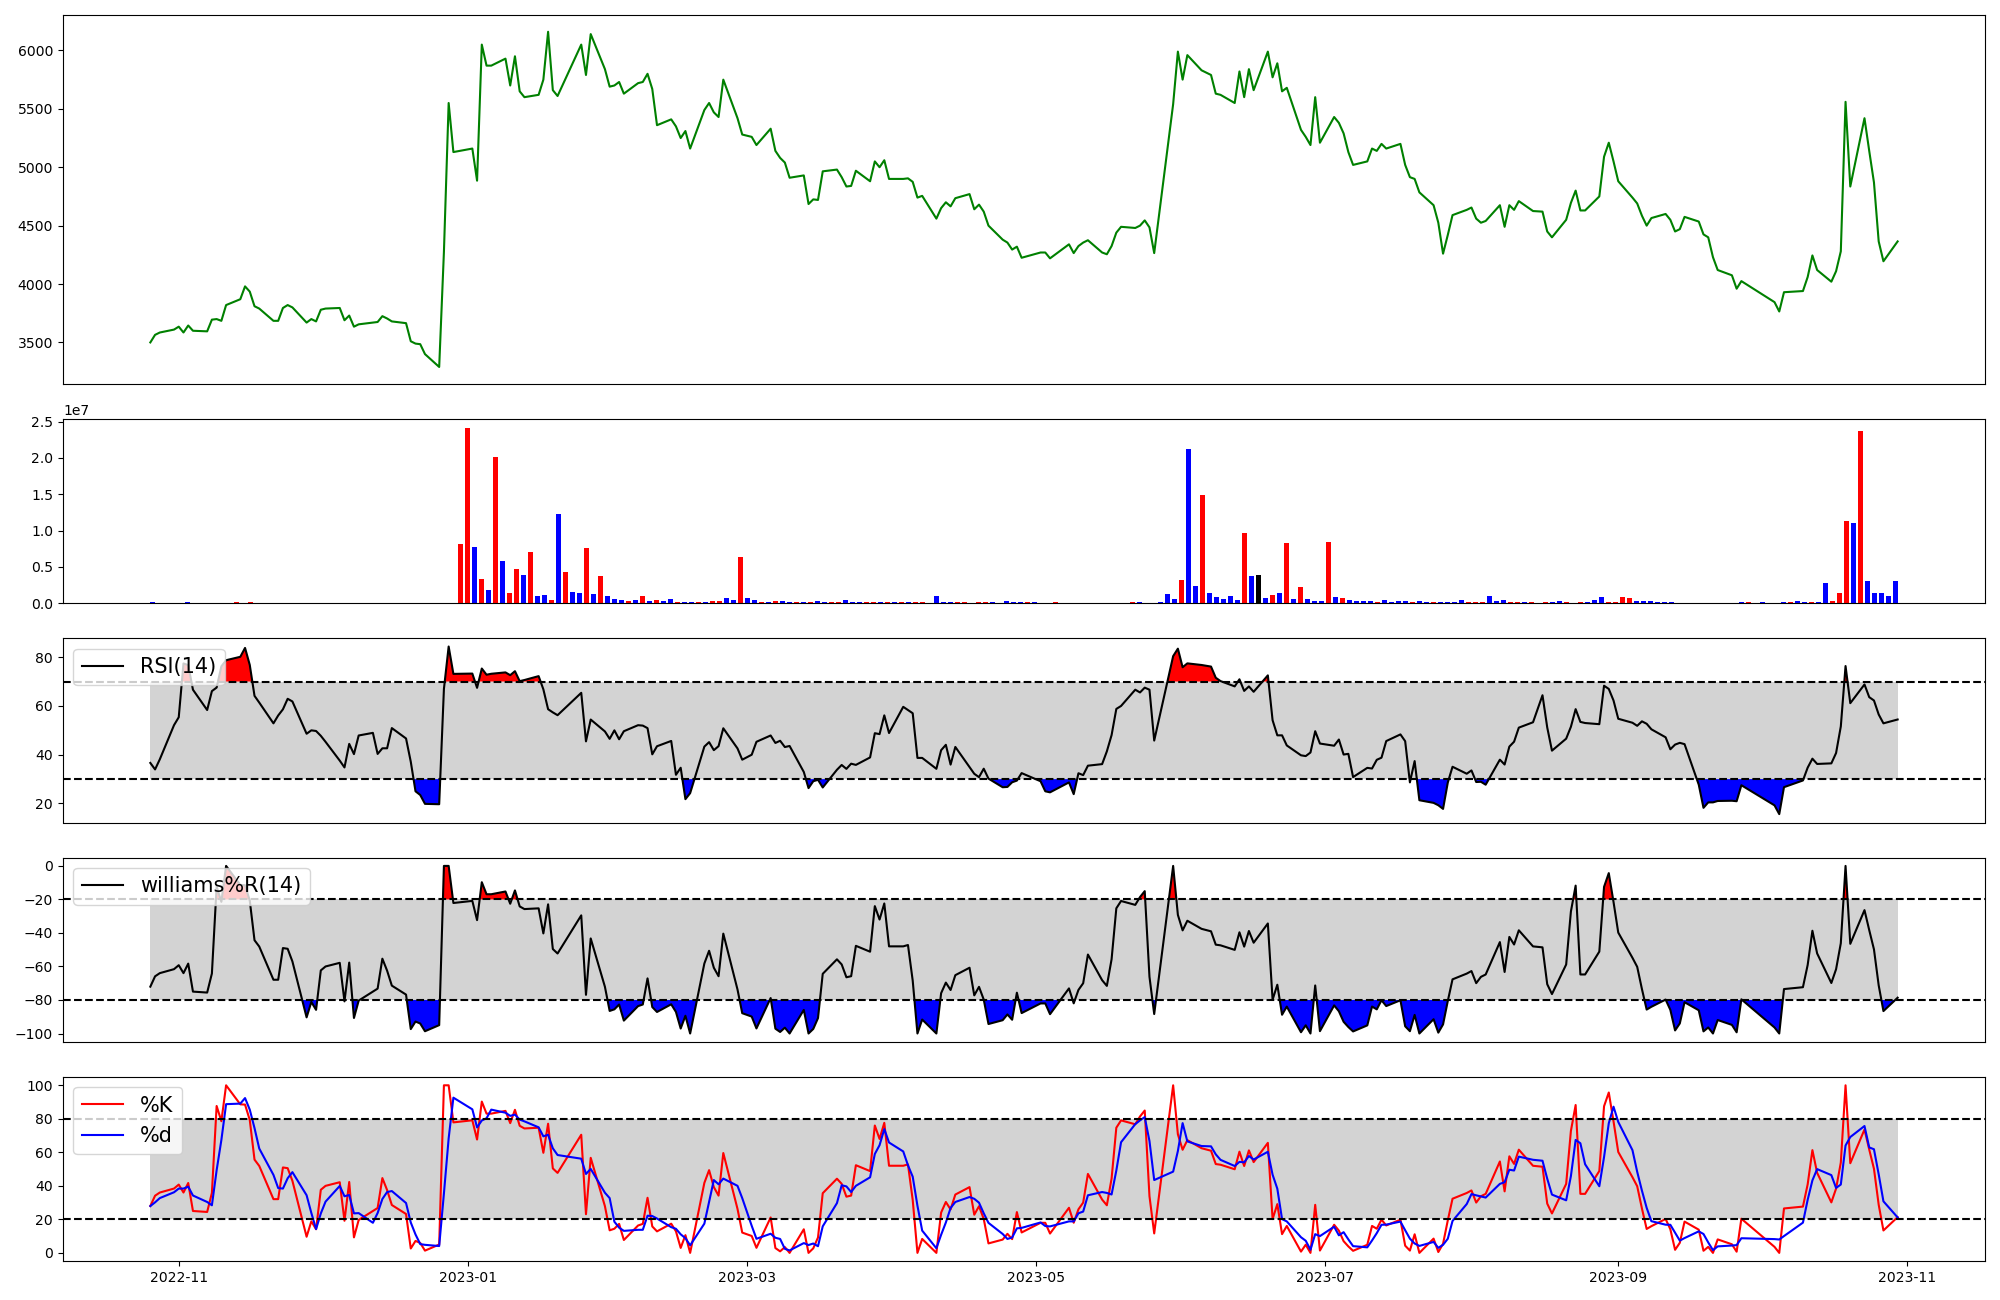Click the 2023-07 x-axis date label
This screenshot has width=2000, height=1300.
tap(1325, 1277)
